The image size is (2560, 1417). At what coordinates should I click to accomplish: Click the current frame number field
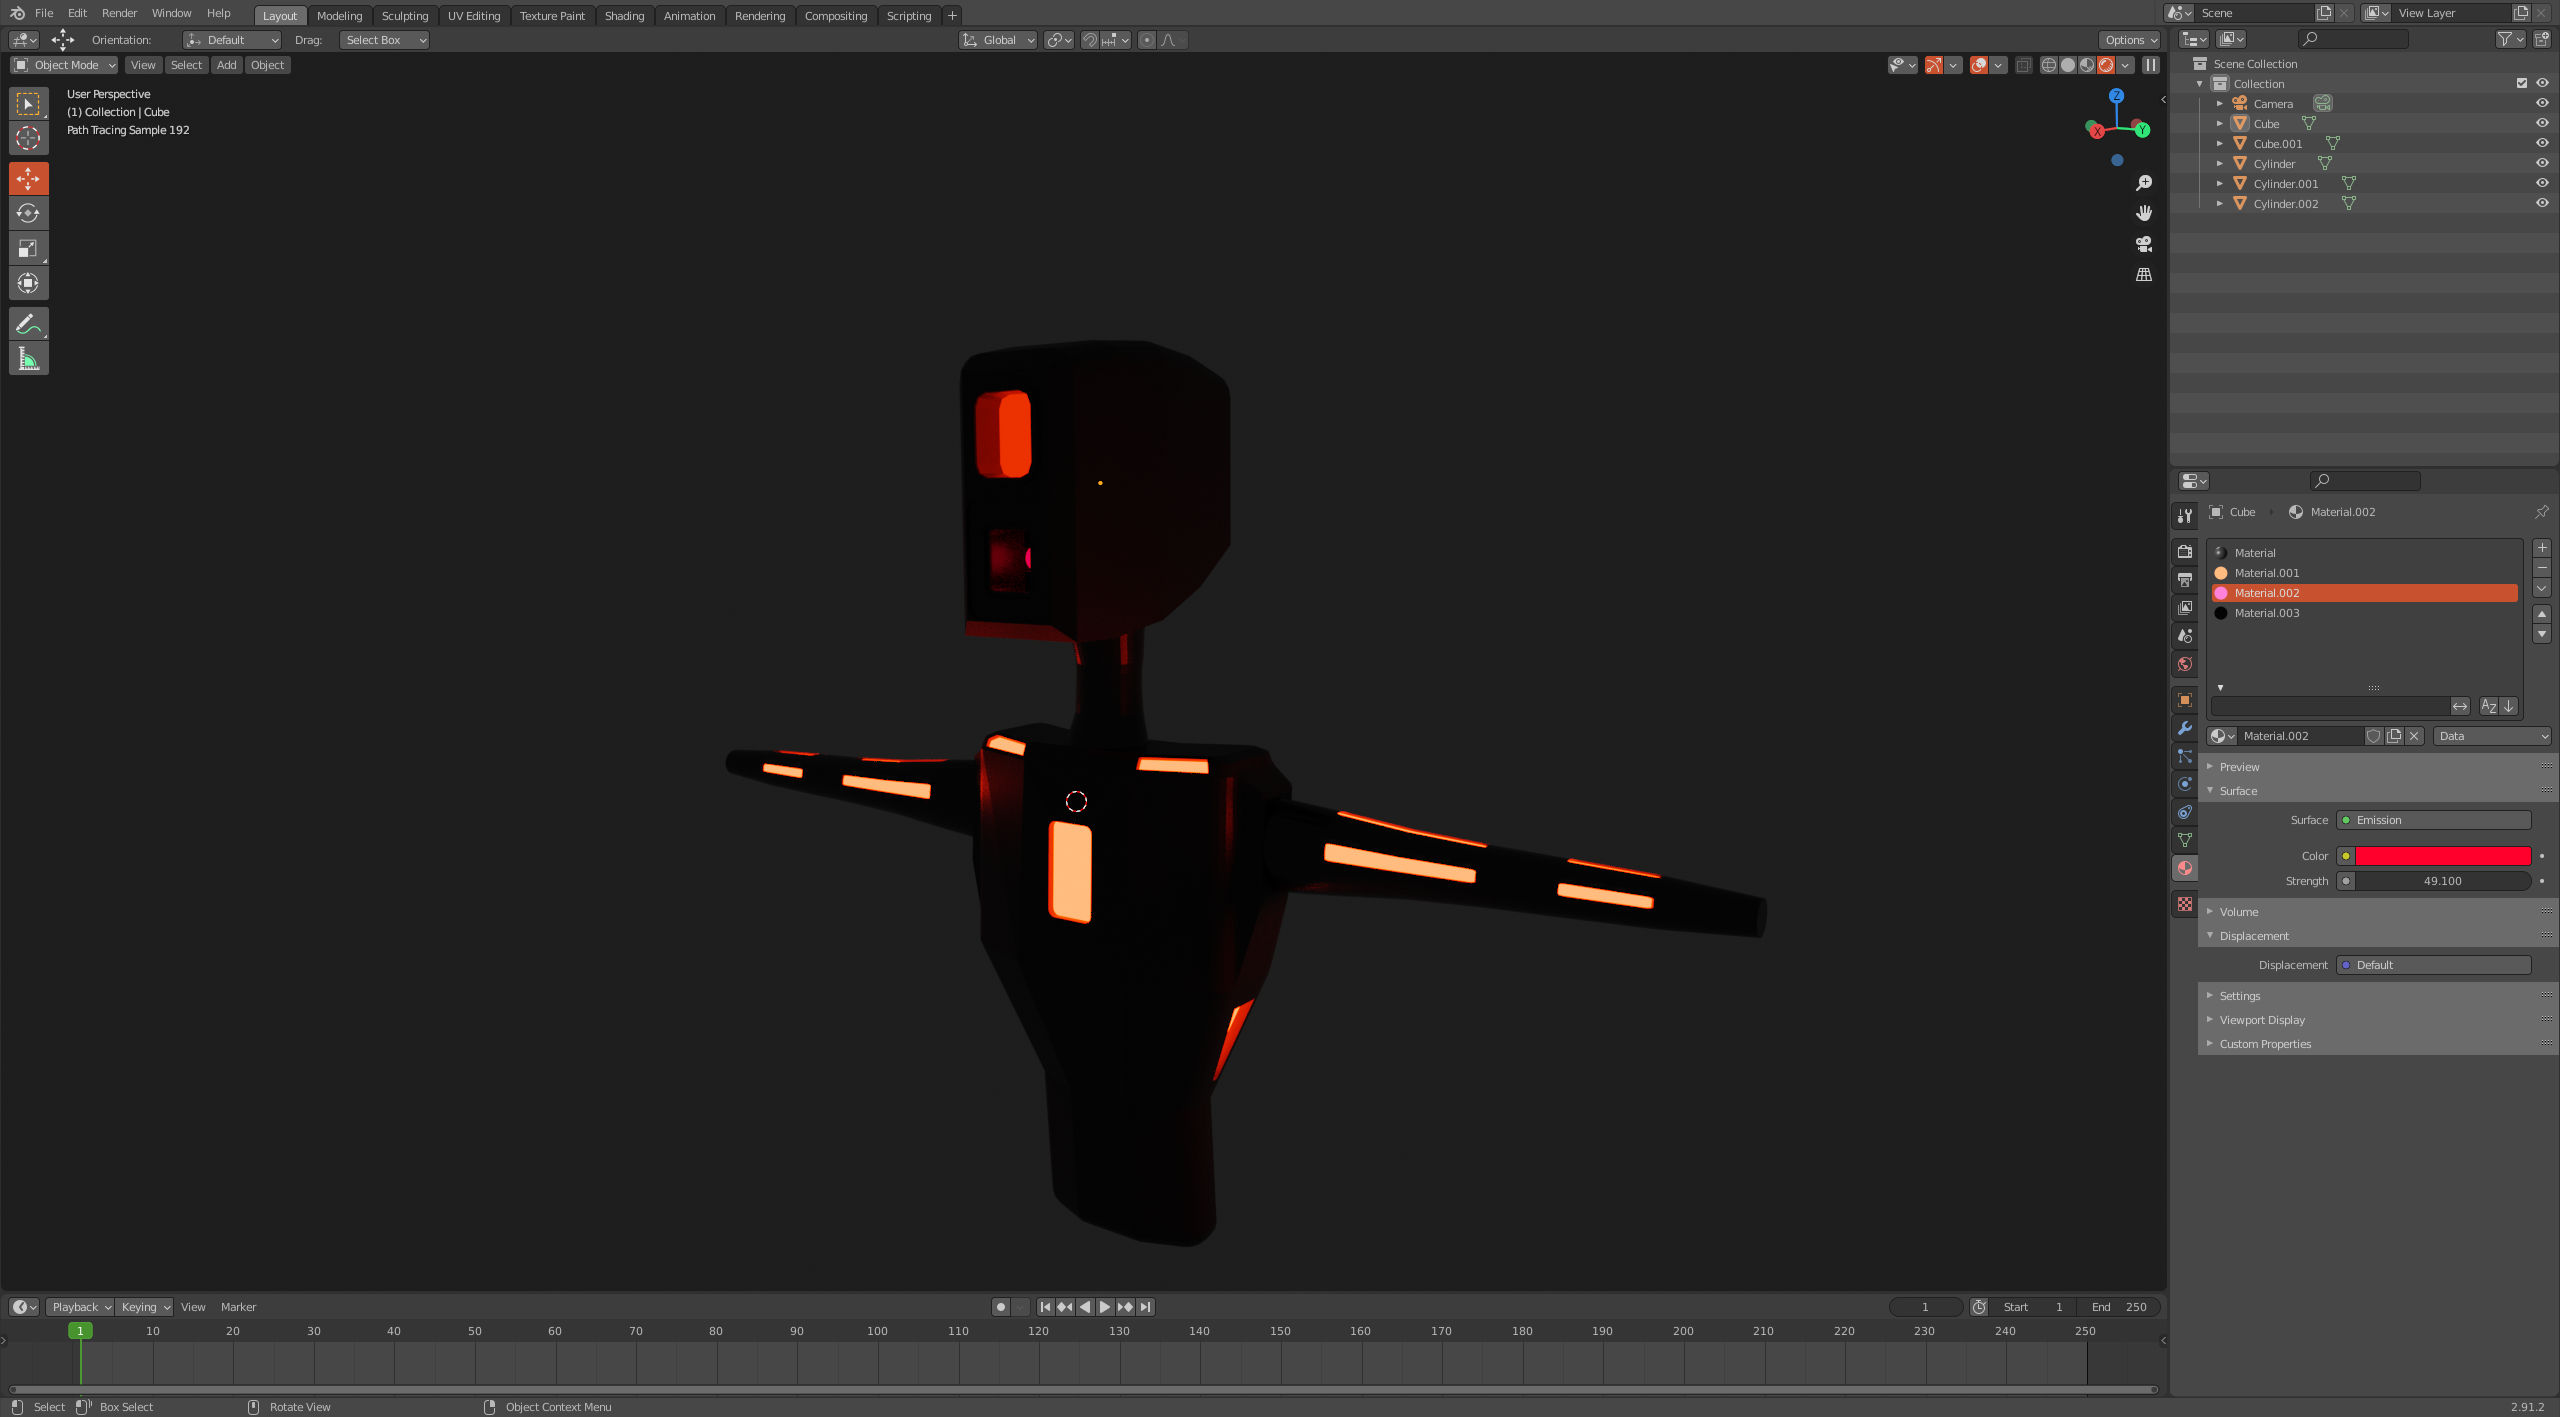point(1925,1307)
